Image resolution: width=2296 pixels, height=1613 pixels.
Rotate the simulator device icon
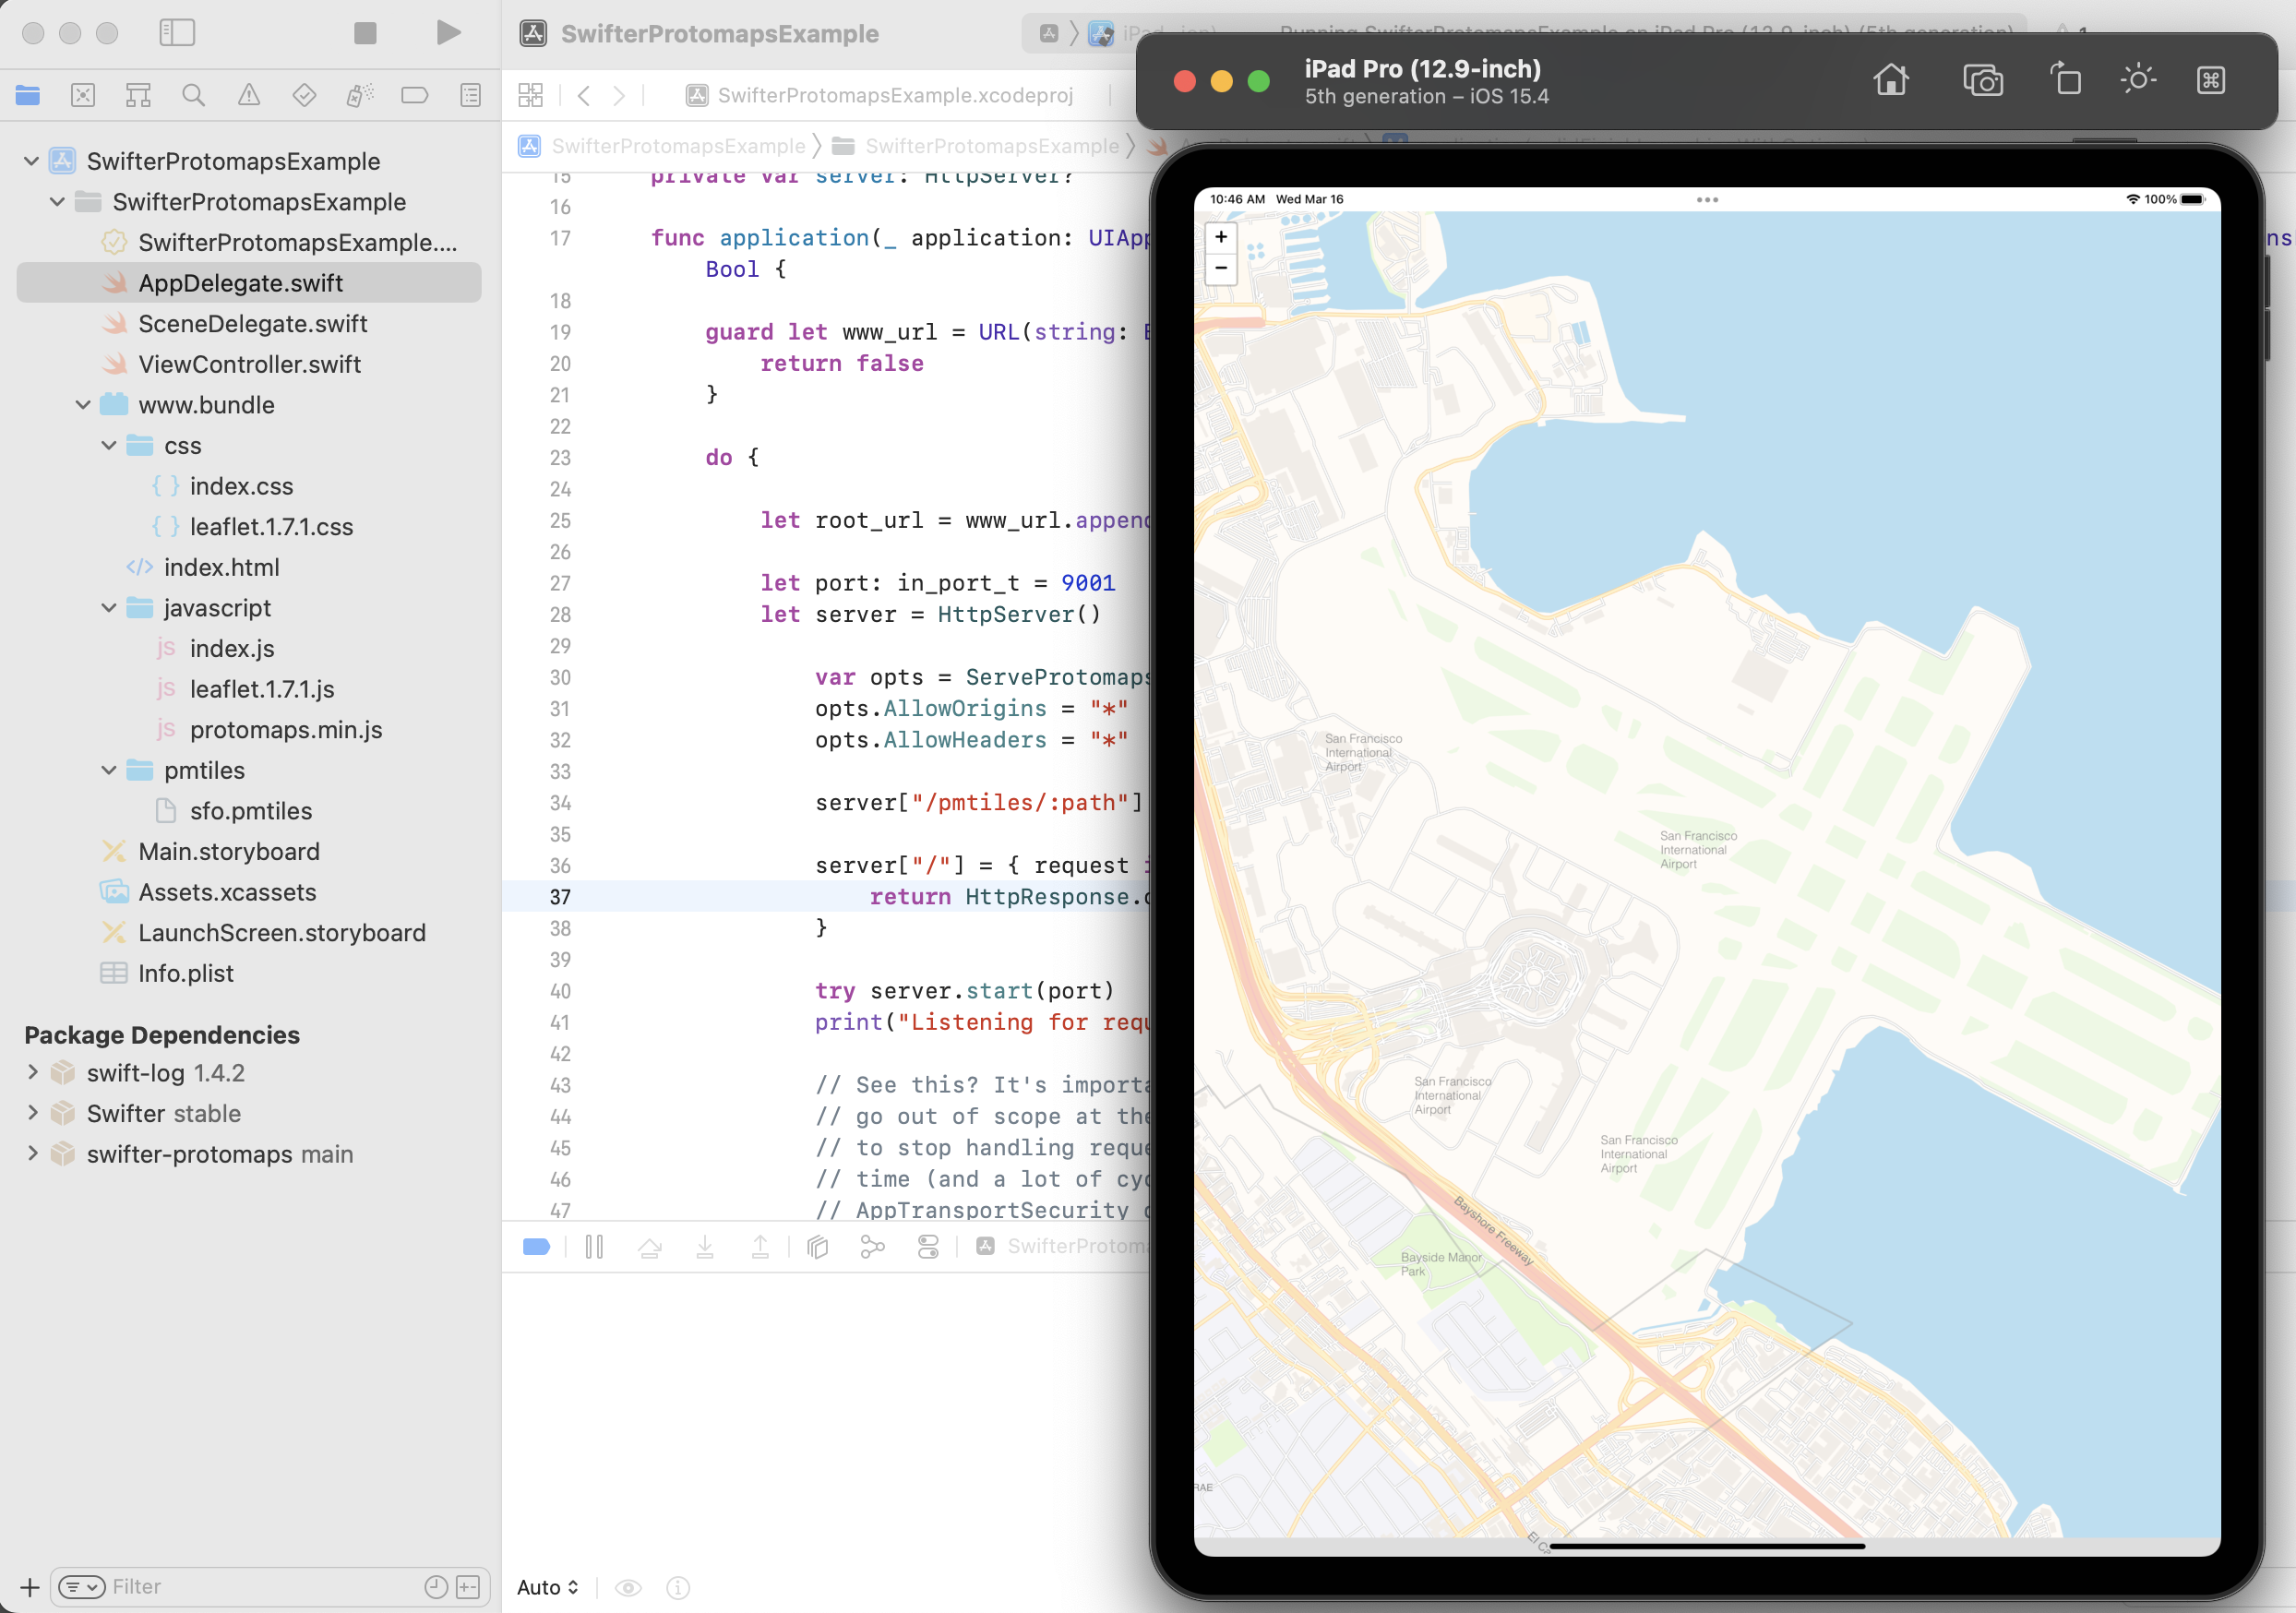[x=2065, y=80]
